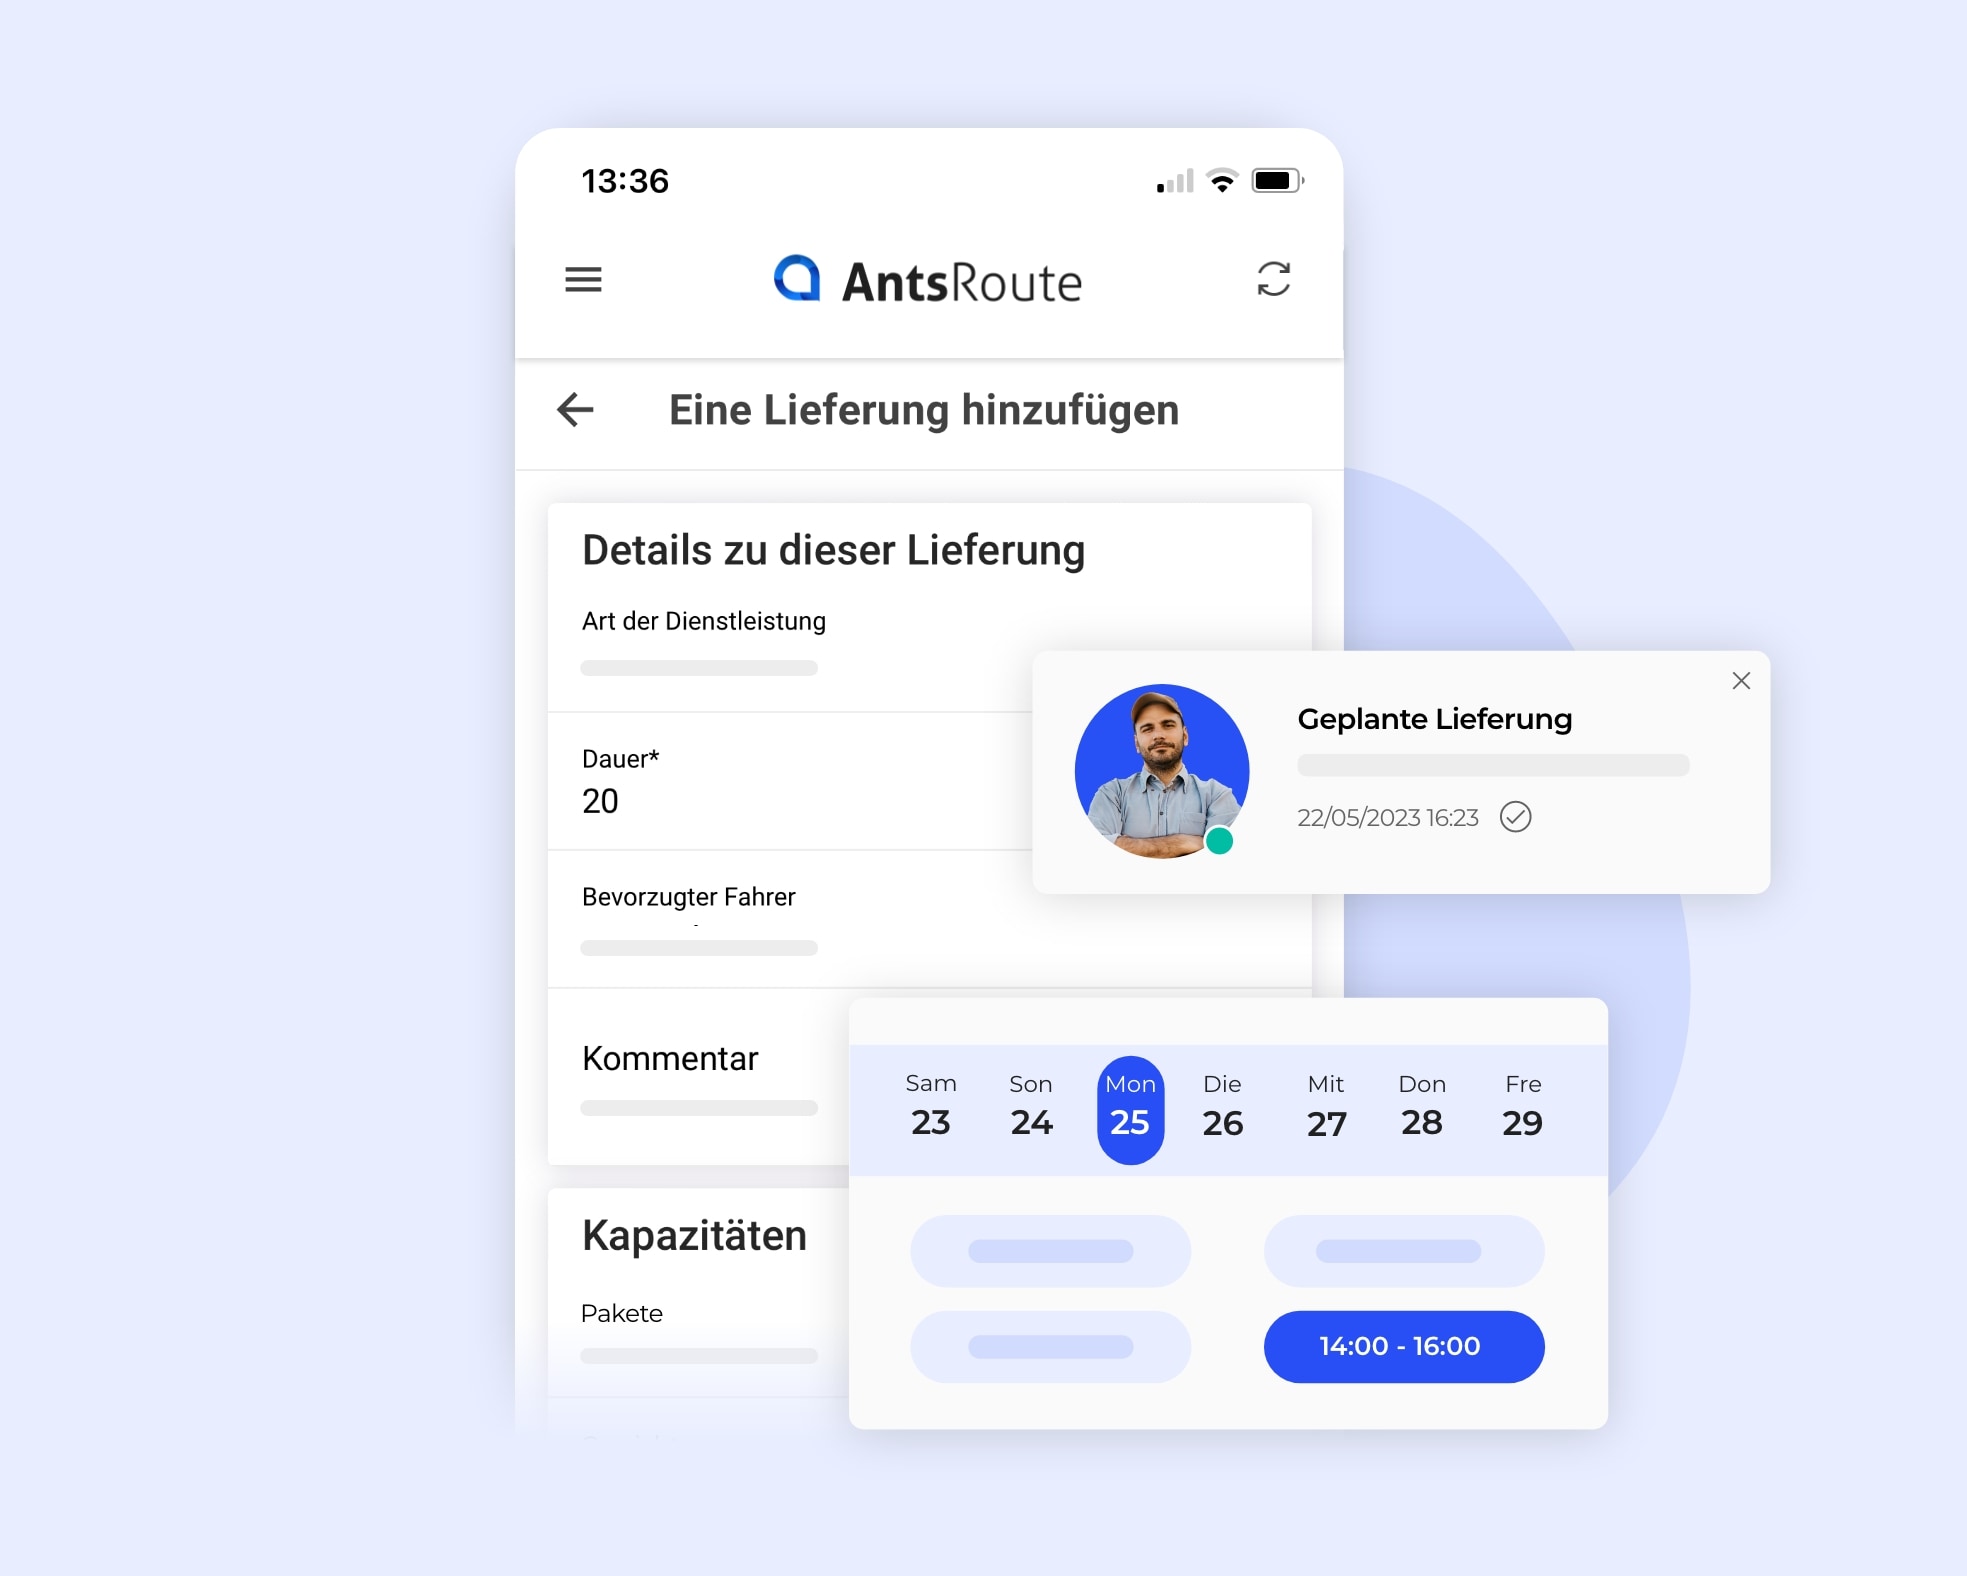Click the hamburger menu icon

pos(587,280)
